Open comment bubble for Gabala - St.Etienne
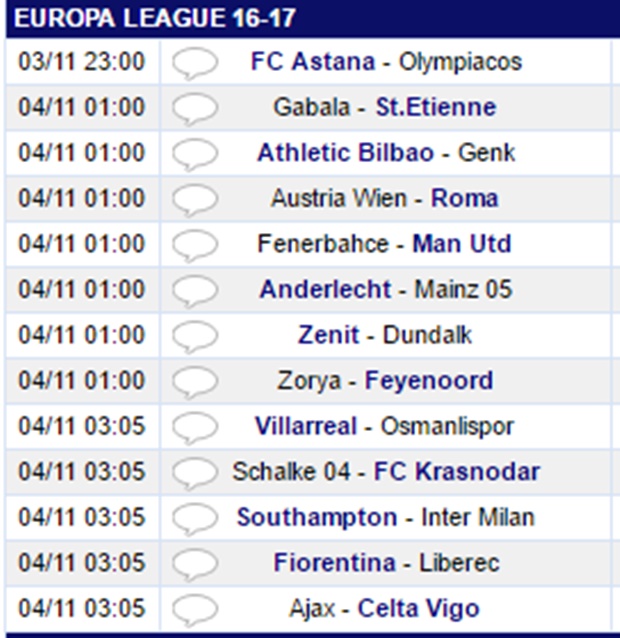The image size is (620, 638). [195, 108]
